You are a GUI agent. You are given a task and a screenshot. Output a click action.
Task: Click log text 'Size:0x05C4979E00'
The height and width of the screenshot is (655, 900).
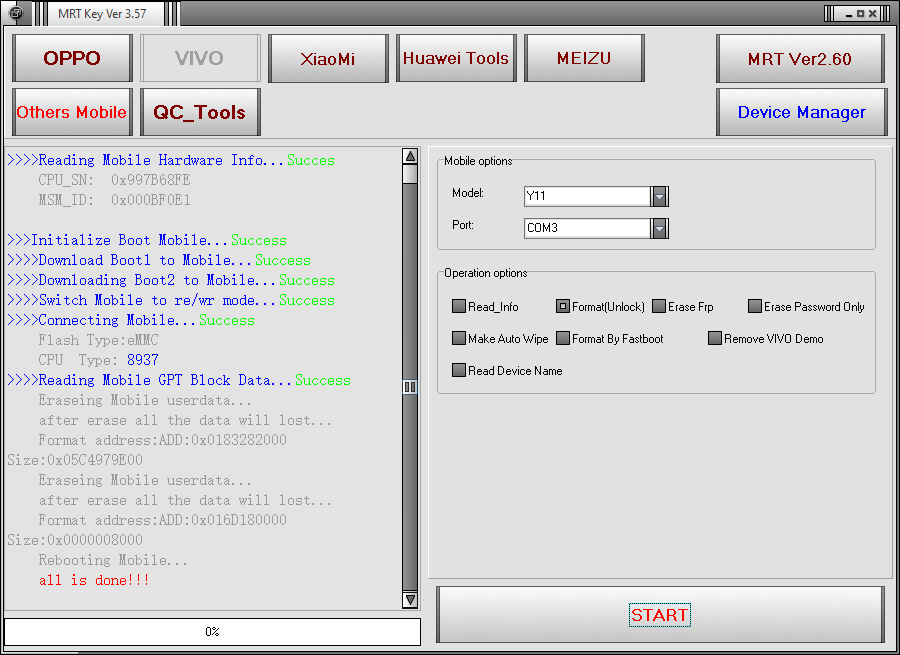[75, 460]
